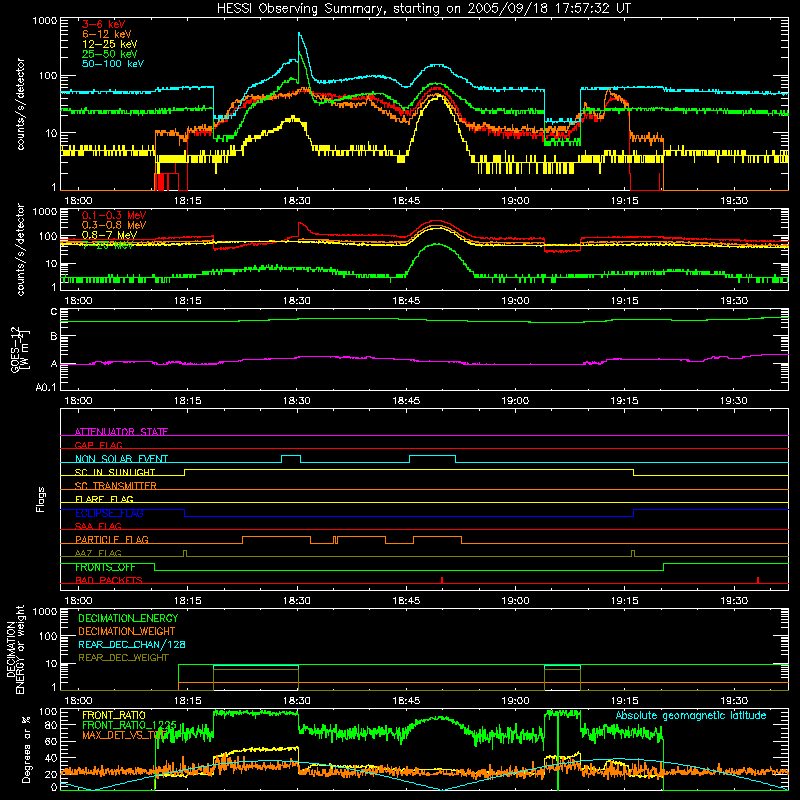Click counts/s/detector axis title of MeV panel
The height and width of the screenshot is (800, 800).
click(x=20, y=249)
